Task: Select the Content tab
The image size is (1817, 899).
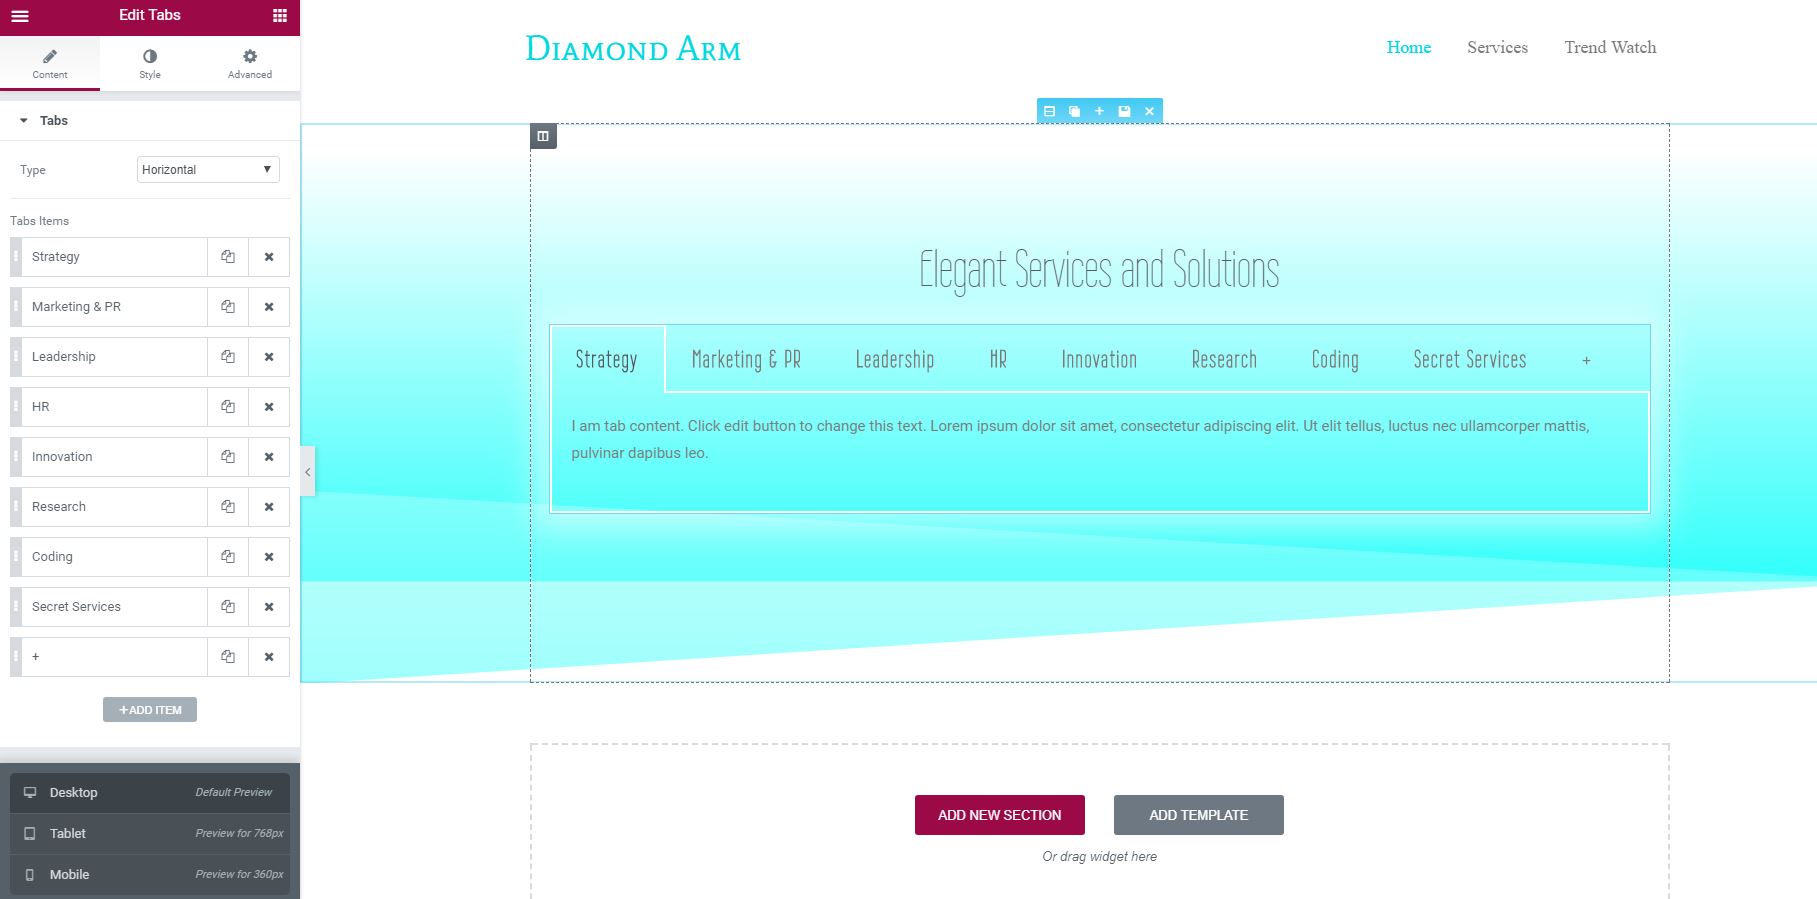Action: pos(50,64)
